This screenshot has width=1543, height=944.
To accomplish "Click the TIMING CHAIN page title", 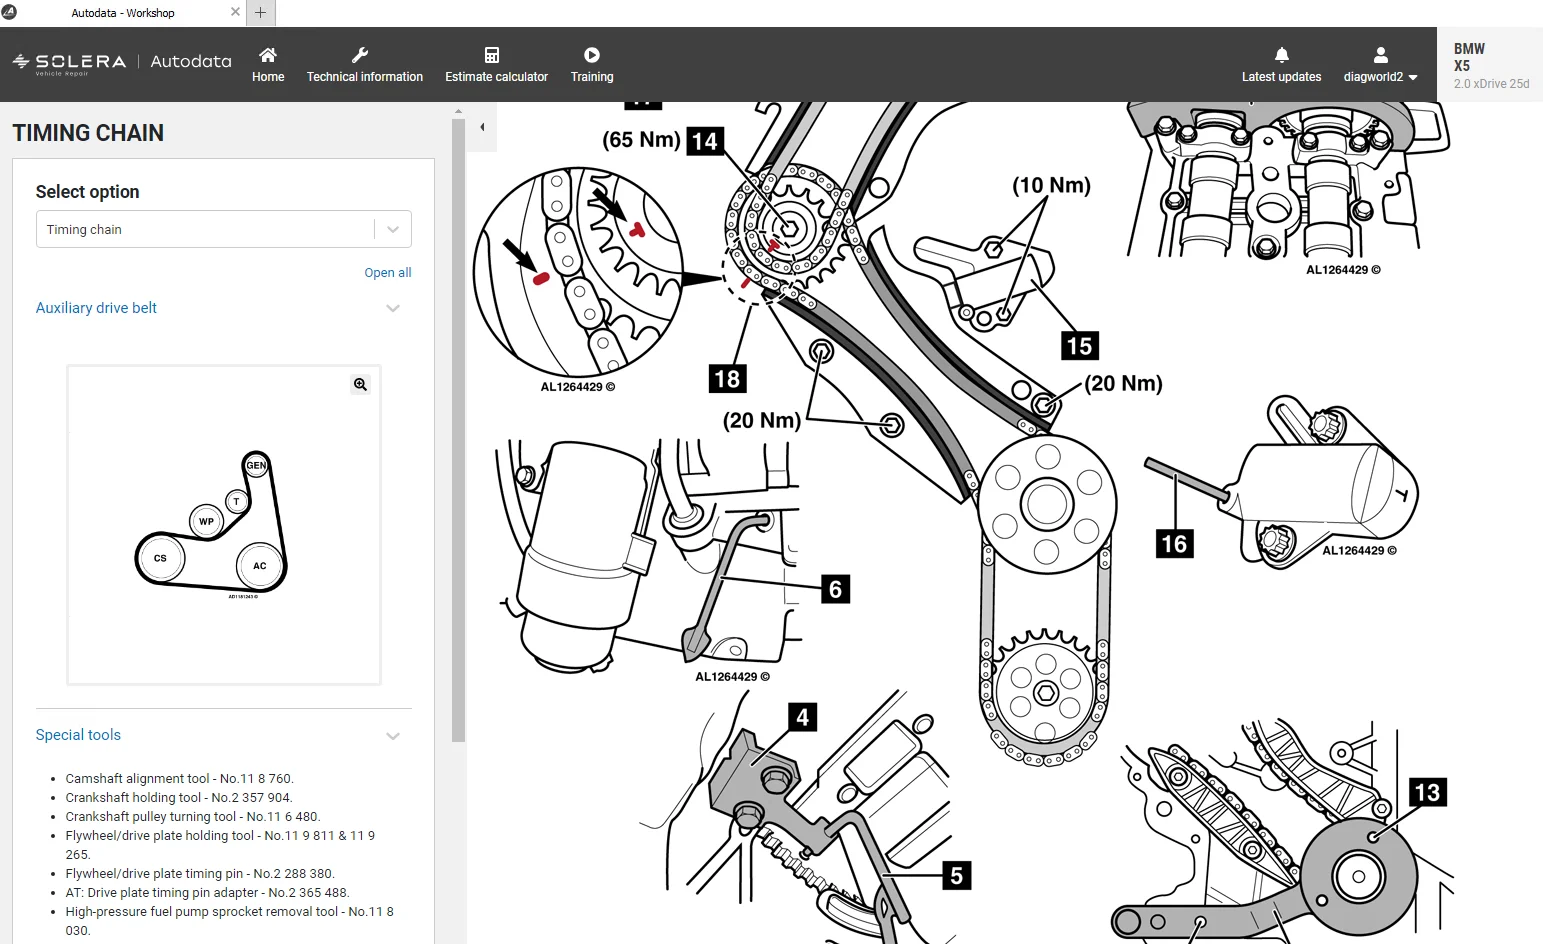I will pos(88,133).
